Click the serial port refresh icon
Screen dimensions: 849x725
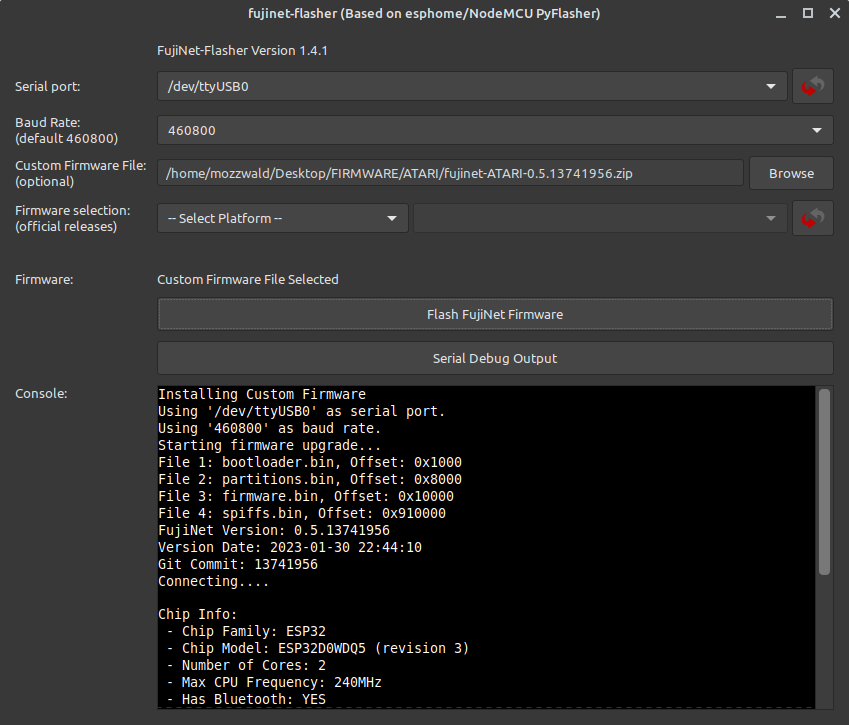point(812,87)
